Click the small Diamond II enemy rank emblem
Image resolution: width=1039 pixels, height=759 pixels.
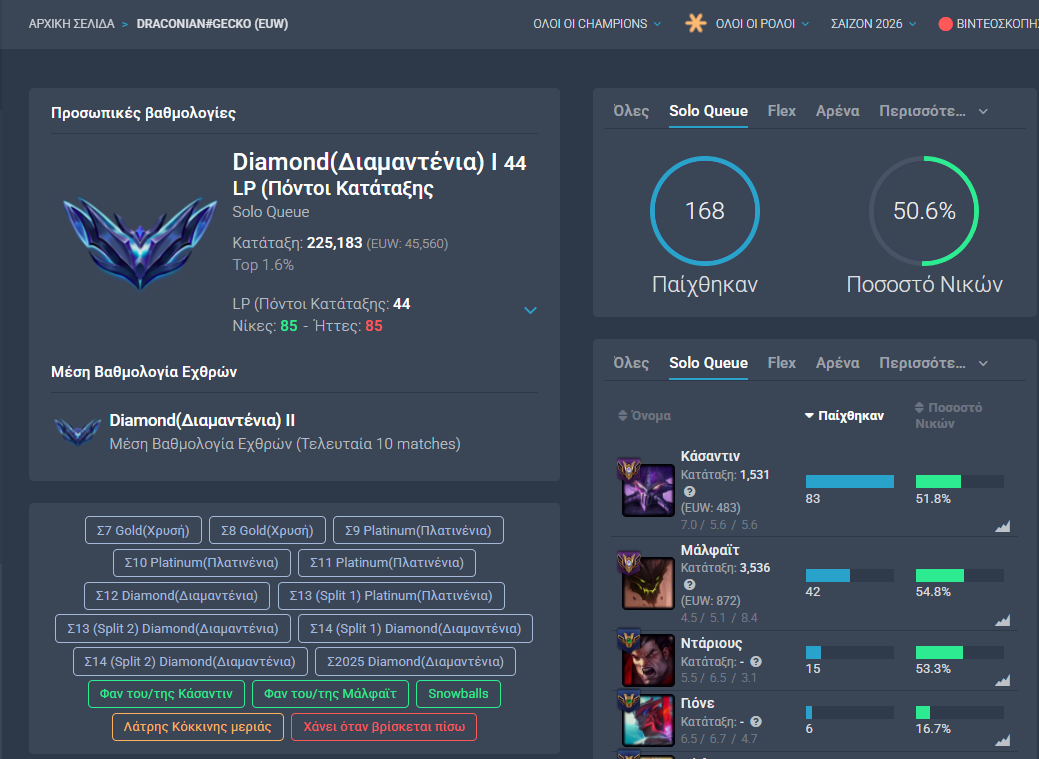point(78,432)
